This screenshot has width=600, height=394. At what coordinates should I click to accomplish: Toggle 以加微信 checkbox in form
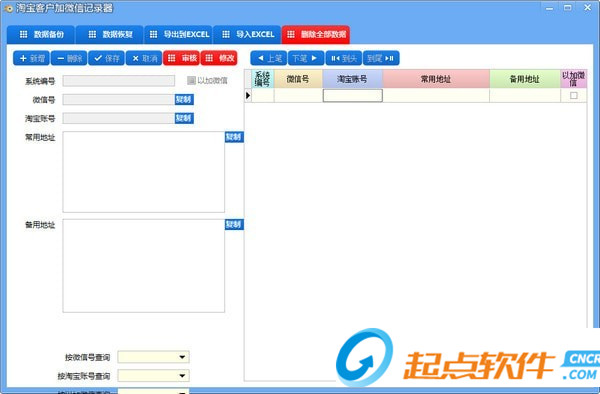pos(191,80)
